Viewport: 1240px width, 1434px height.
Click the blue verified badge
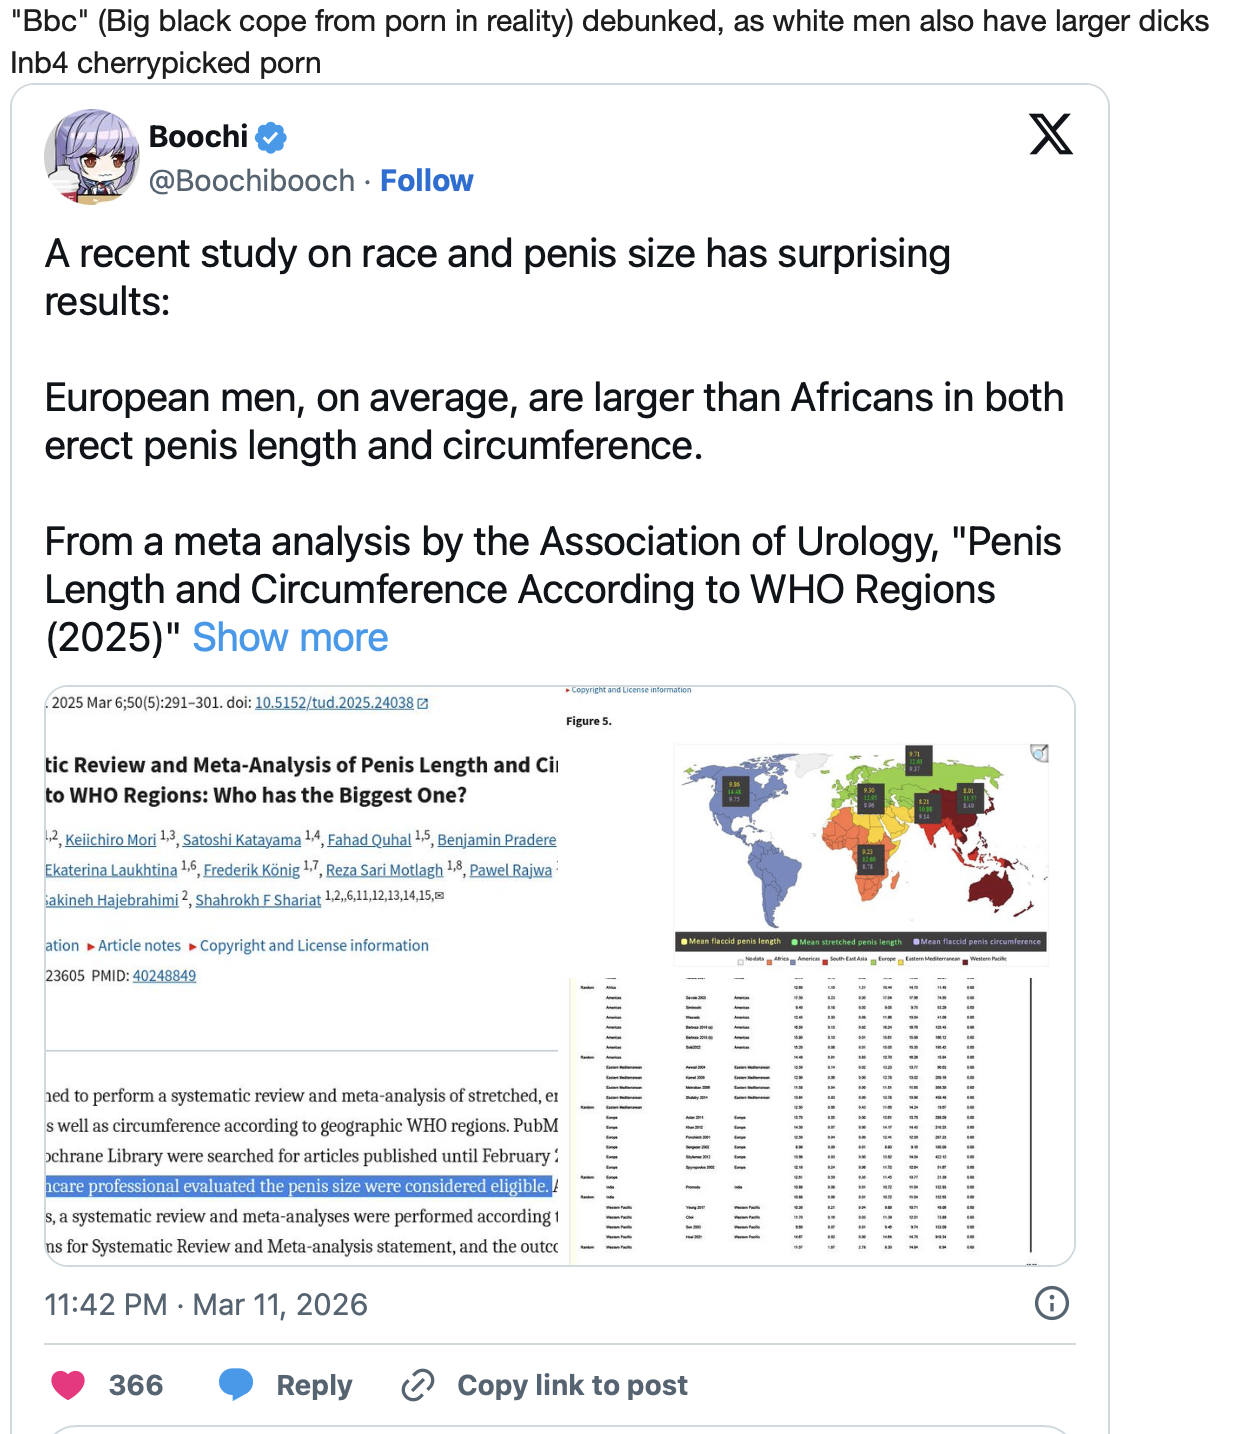point(271,137)
